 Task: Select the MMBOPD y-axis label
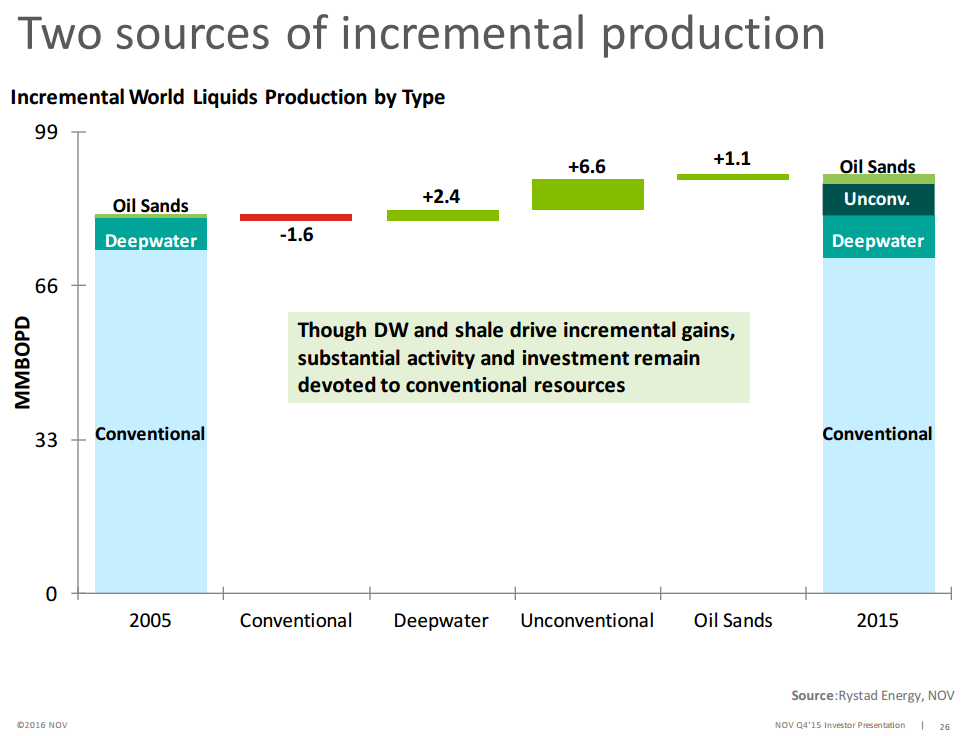(x=22, y=363)
